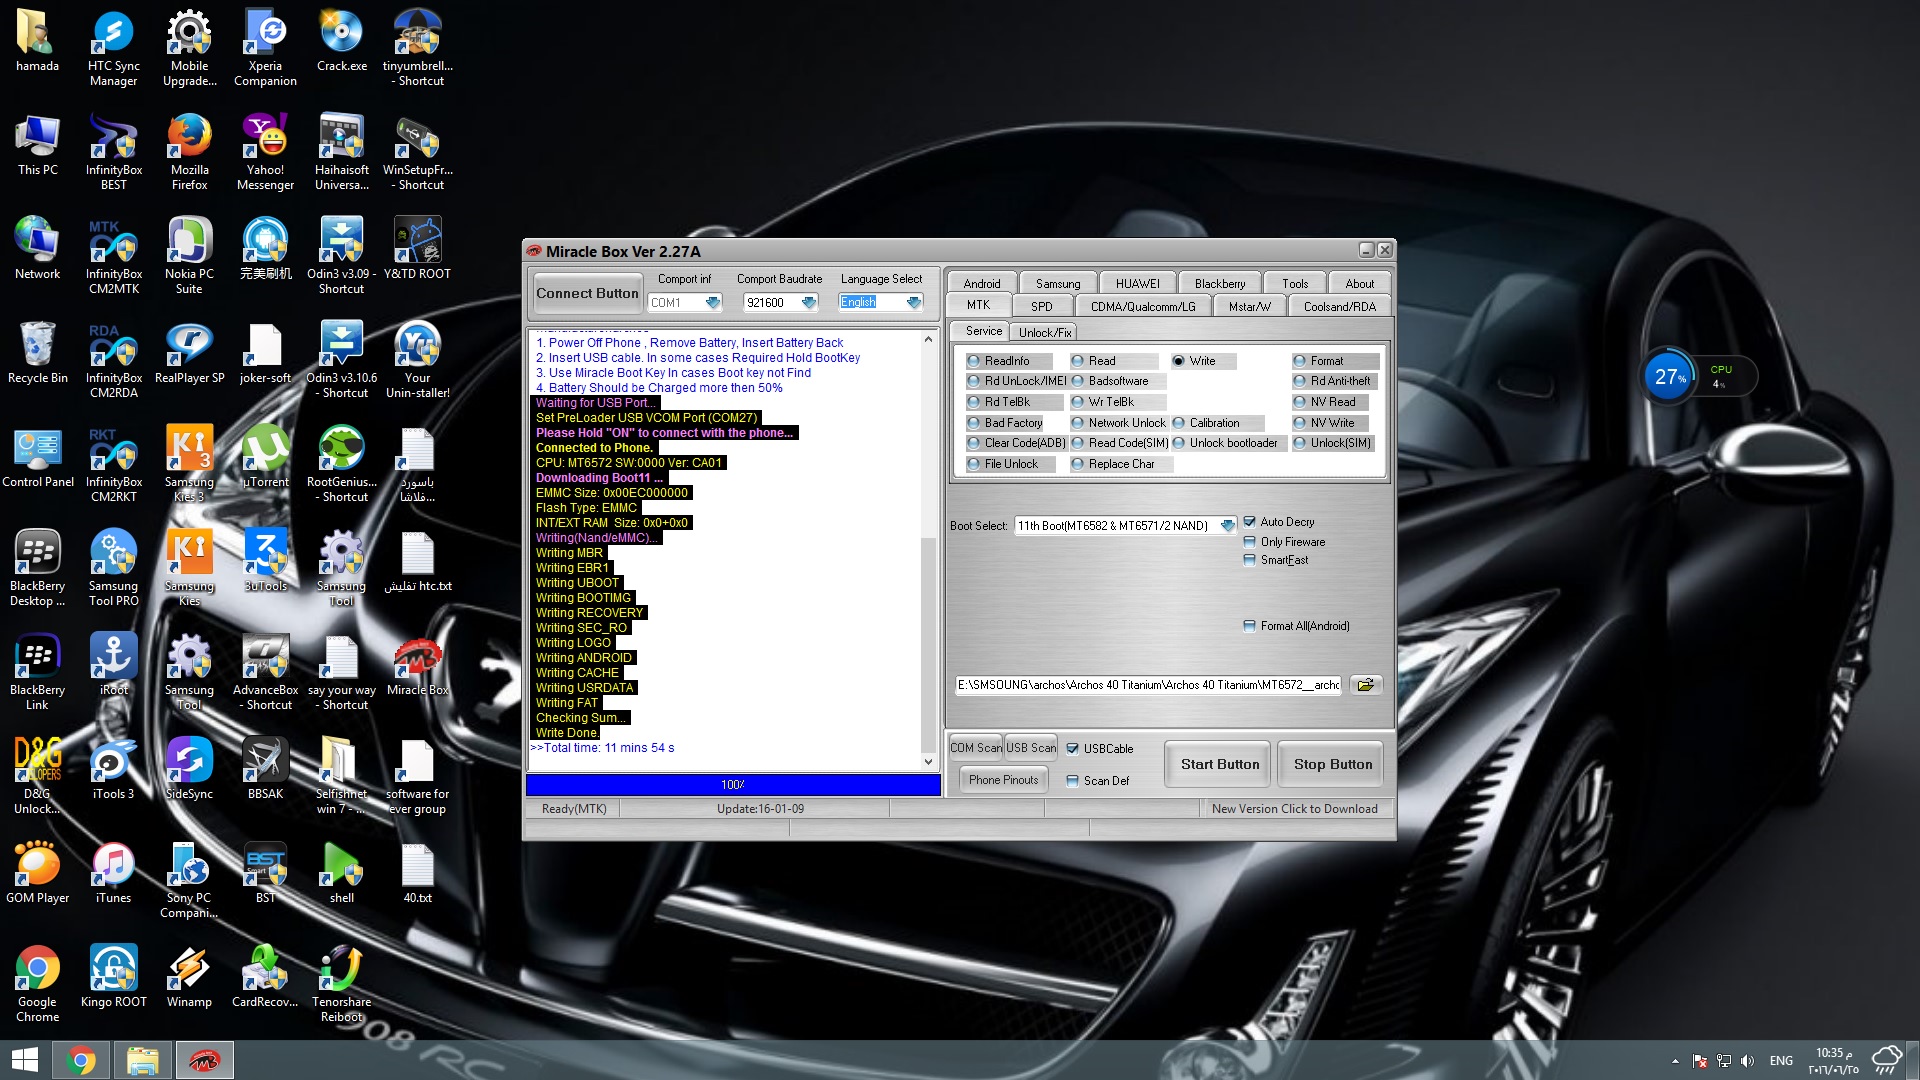Open Yahoo! Messenger desktop icon

(x=265, y=153)
